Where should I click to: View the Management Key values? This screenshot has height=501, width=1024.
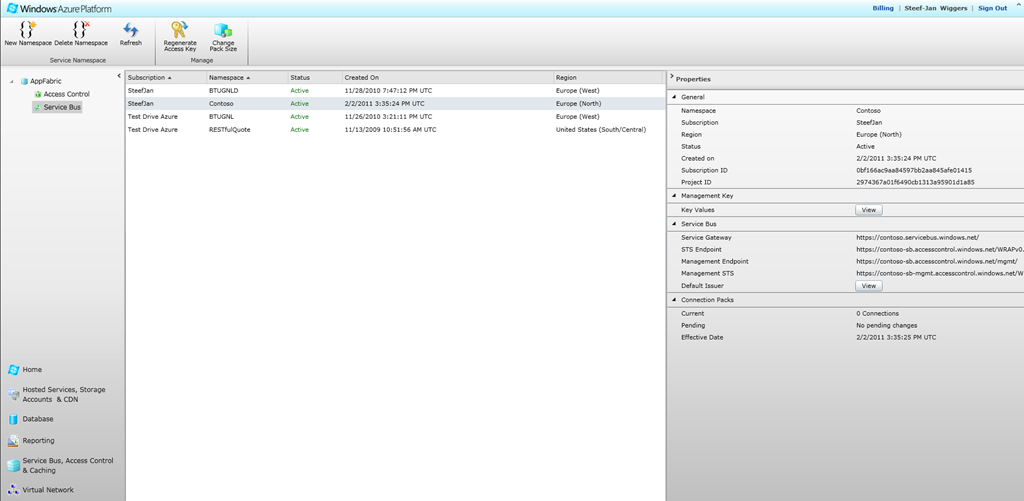(x=869, y=210)
